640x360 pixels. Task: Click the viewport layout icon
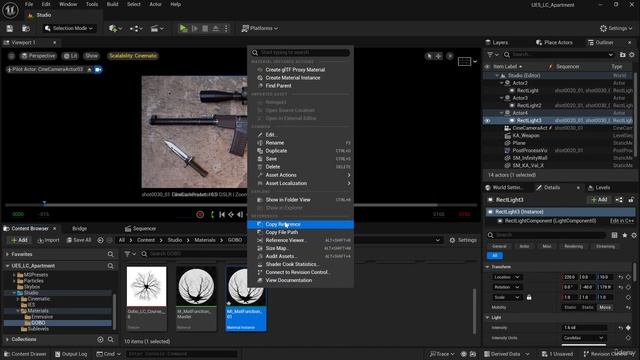[x=464, y=61]
